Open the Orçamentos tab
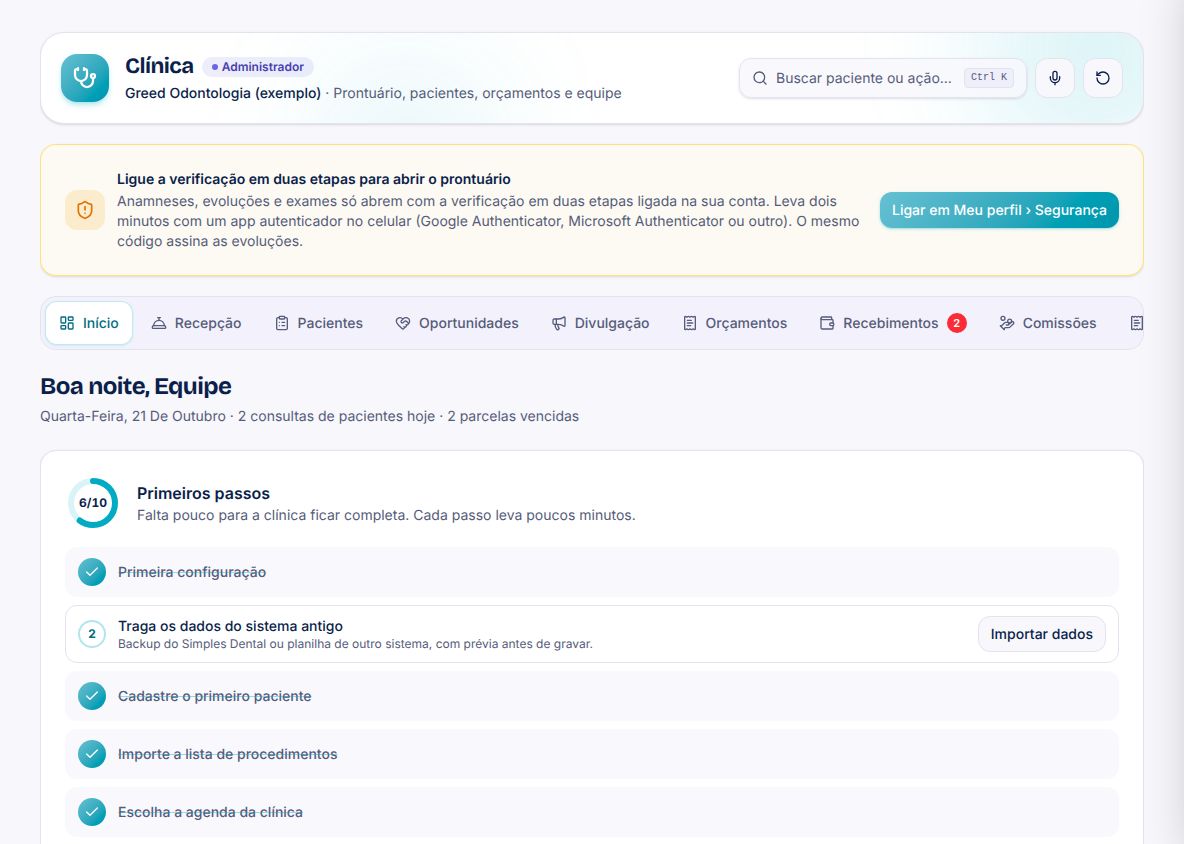The image size is (1184, 844). (x=735, y=323)
